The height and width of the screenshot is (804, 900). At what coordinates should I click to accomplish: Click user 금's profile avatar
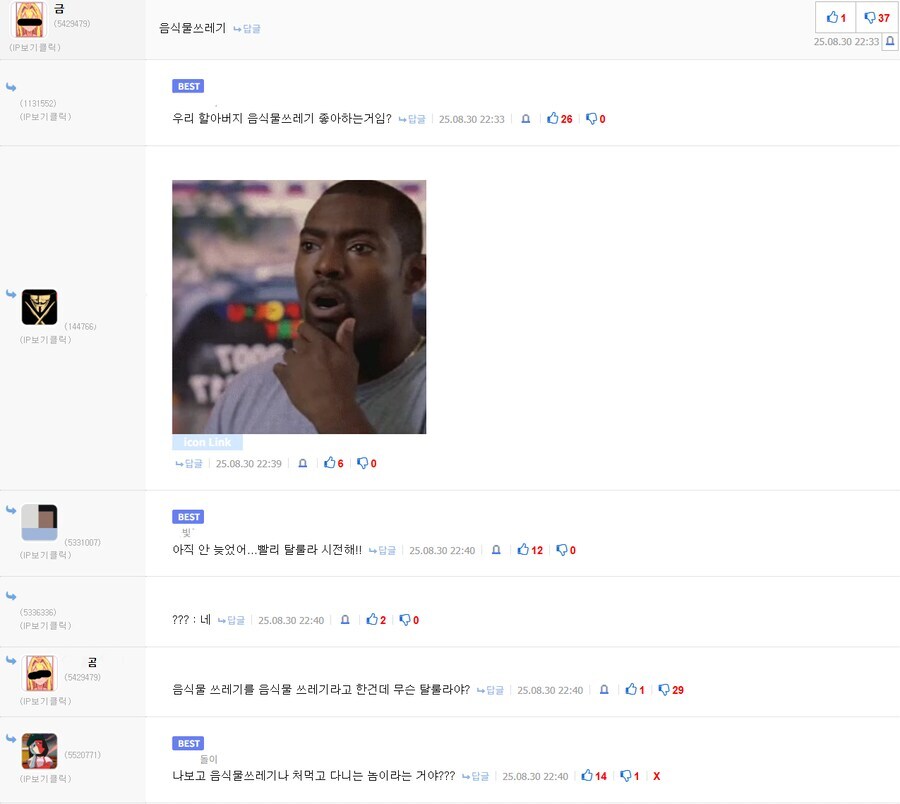pos(29,20)
